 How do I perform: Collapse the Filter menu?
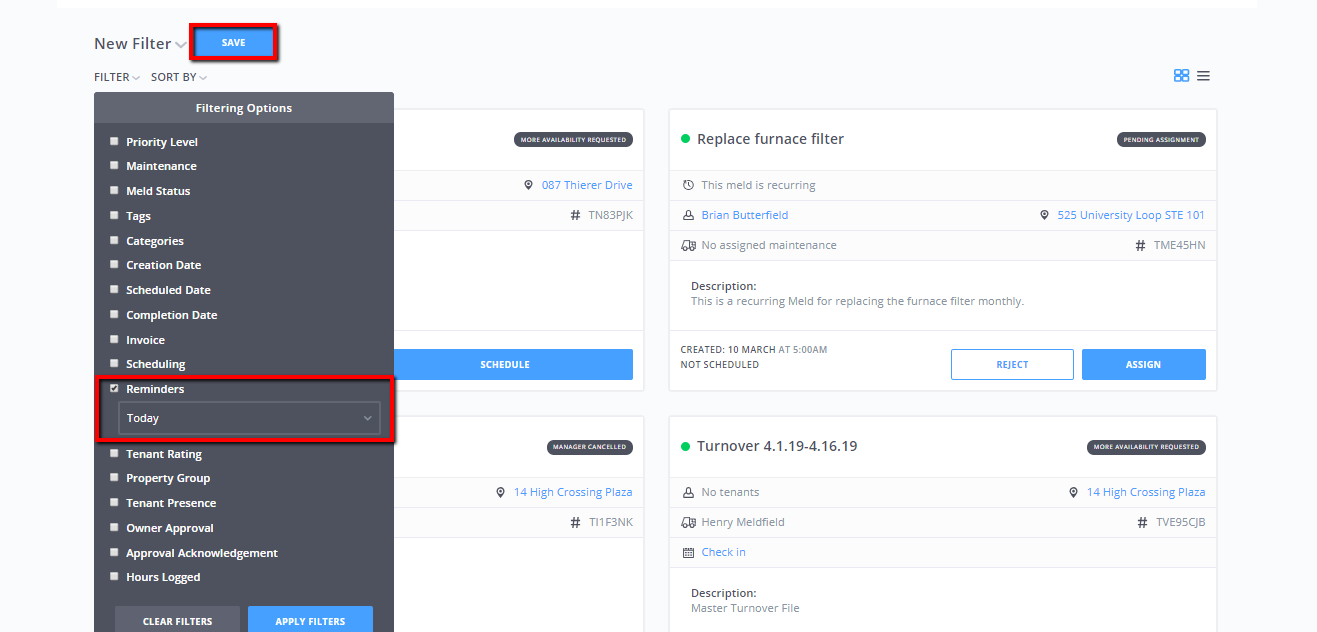[x=116, y=77]
